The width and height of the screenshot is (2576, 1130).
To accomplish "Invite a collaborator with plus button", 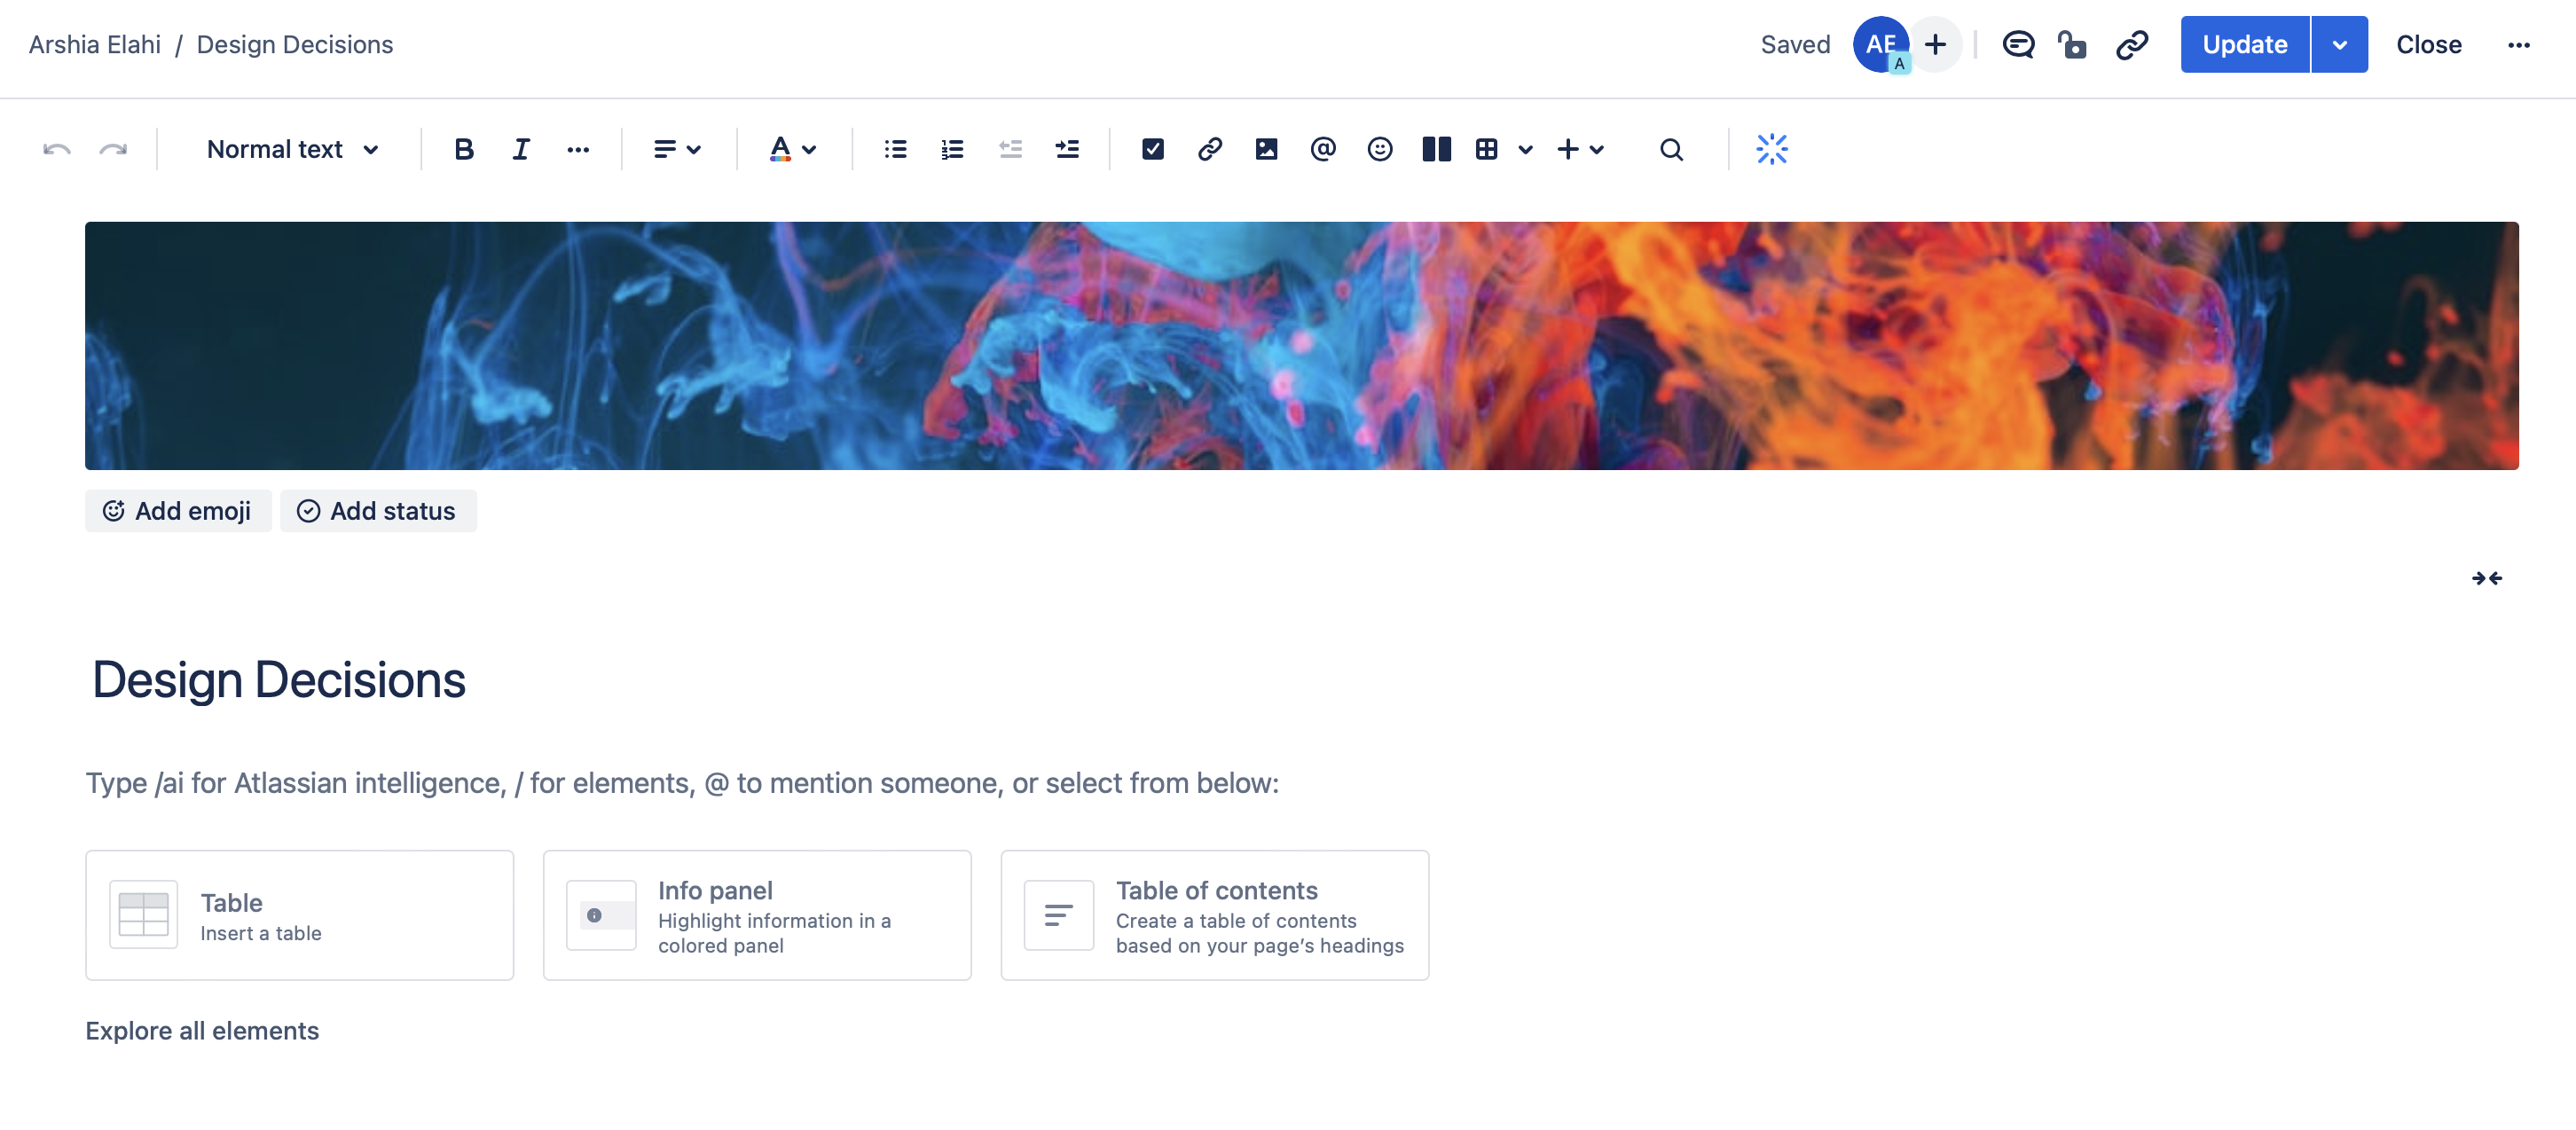I will tap(1935, 45).
